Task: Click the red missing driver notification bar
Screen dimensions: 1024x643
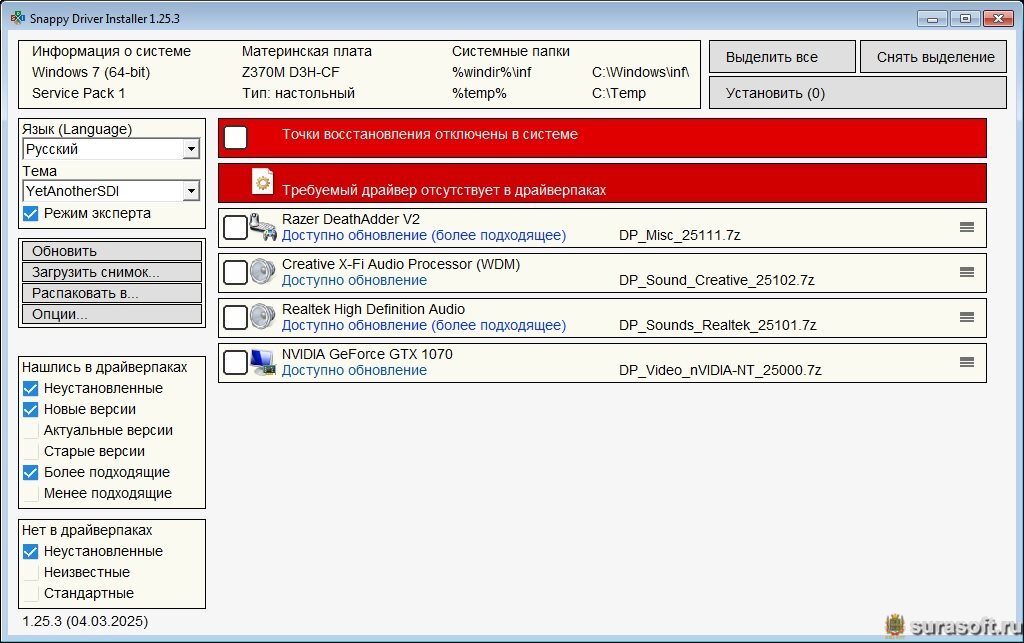Action: pyautogui.click(x=620, y=183)
